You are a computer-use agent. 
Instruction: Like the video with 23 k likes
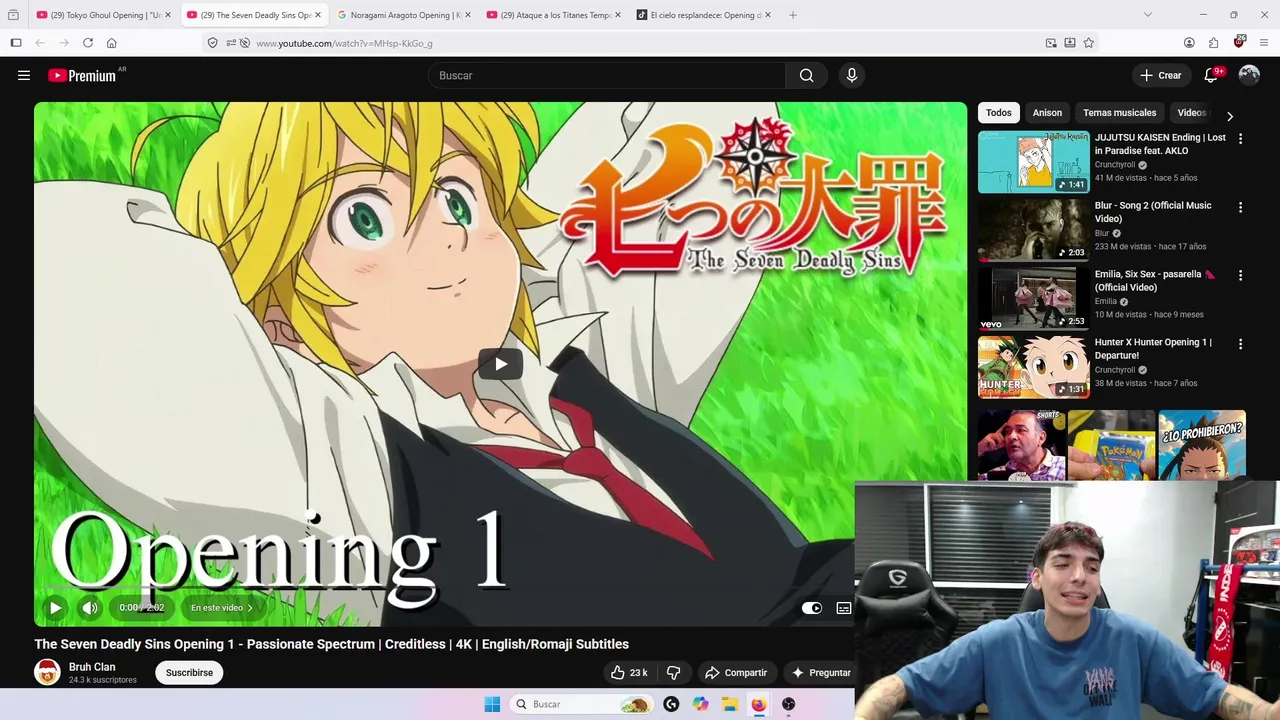(x=629, y=673)
